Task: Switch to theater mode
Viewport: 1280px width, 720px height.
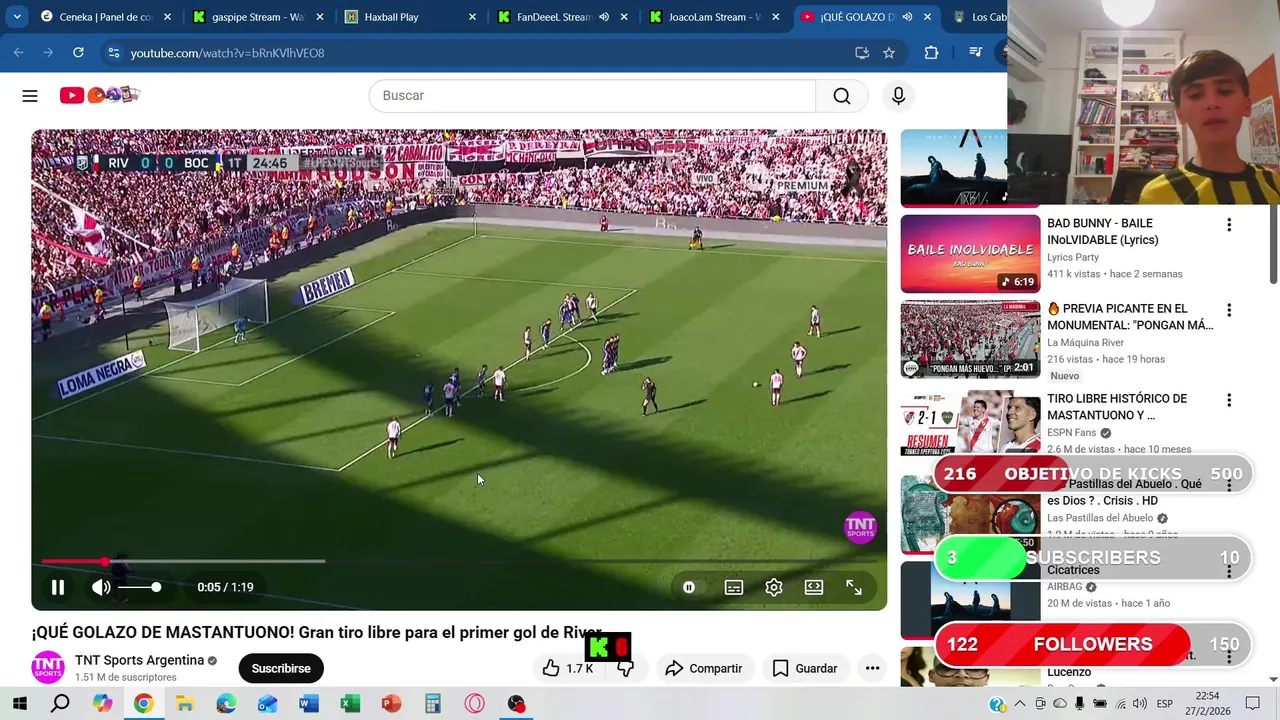Action: click(x=814, y=587)
